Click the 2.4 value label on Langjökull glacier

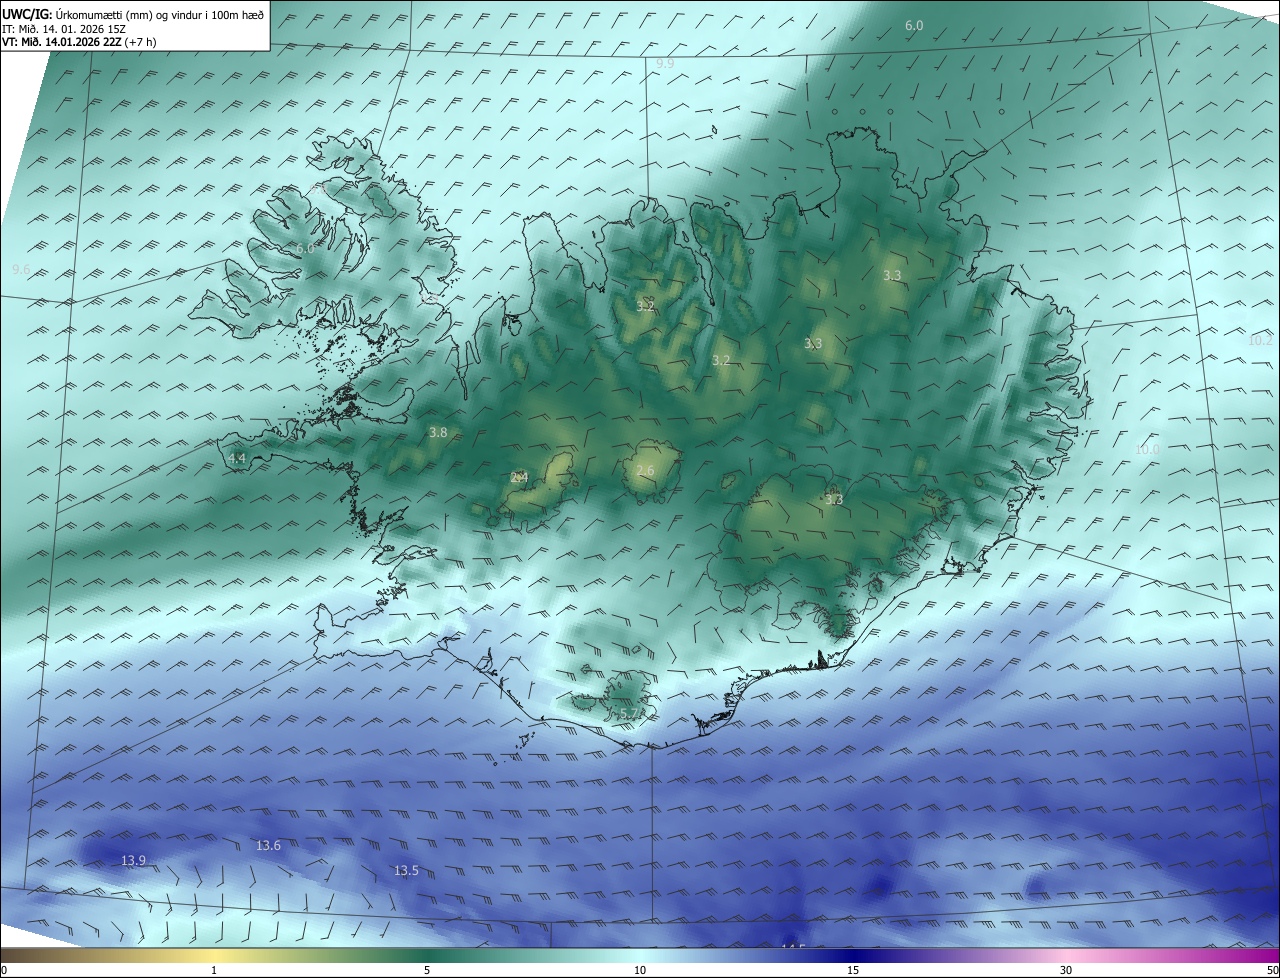(x=519, y=477)
